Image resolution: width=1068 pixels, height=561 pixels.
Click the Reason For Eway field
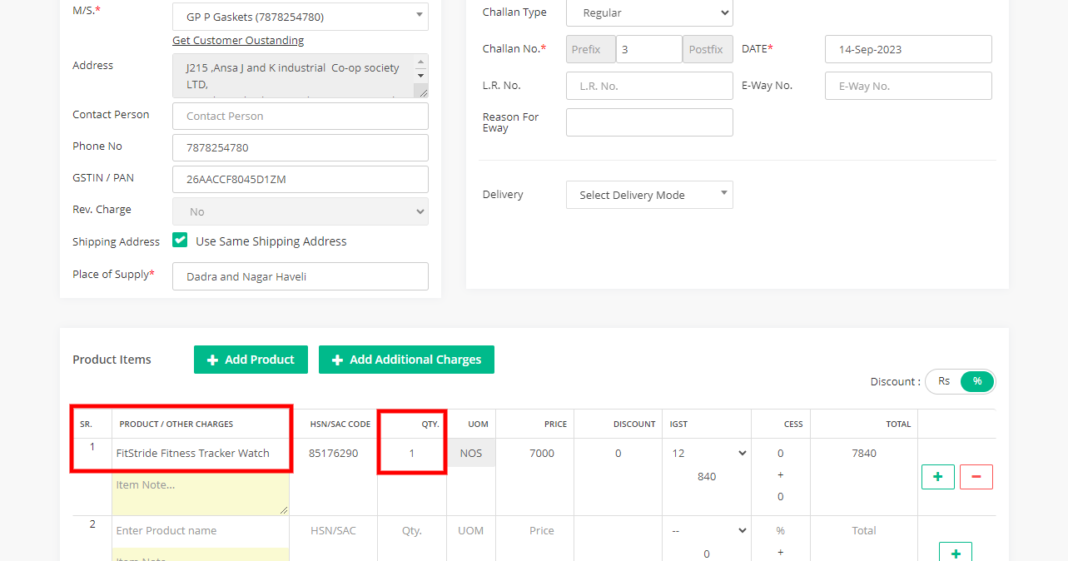coord(649,123)
